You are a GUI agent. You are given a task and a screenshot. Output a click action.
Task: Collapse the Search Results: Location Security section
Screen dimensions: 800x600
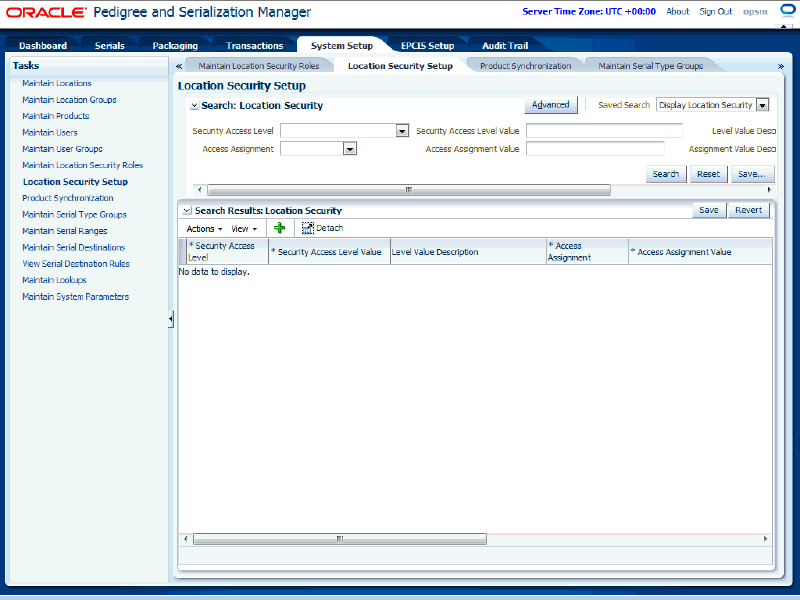pyautogui.click(x=187, y=211)
